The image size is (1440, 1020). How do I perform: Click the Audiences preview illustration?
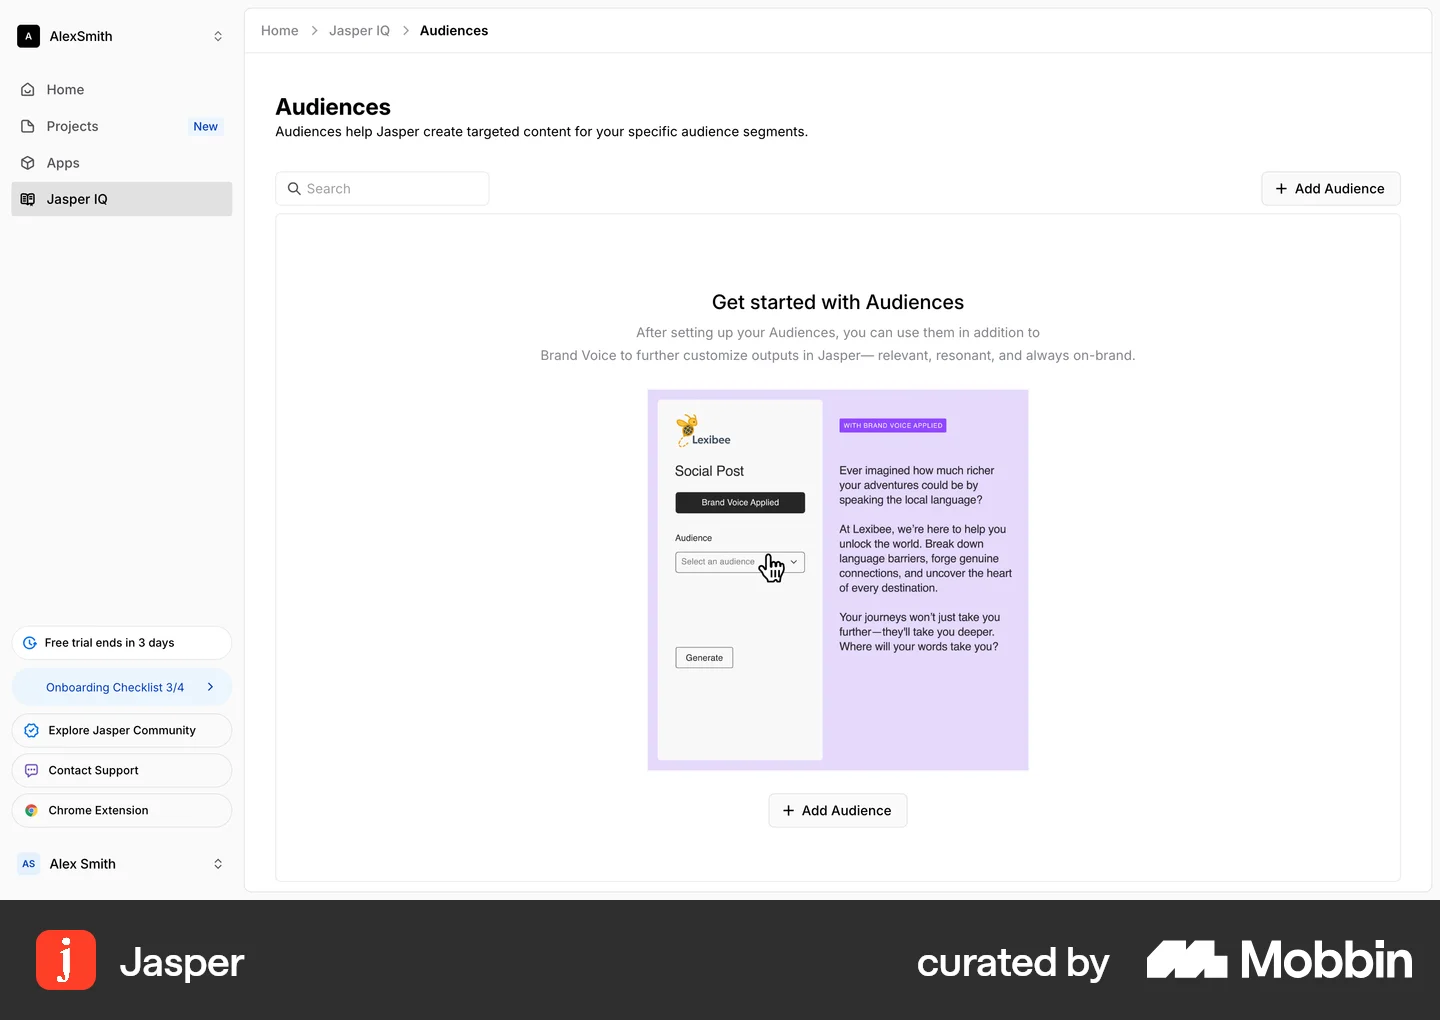[838, 580]
